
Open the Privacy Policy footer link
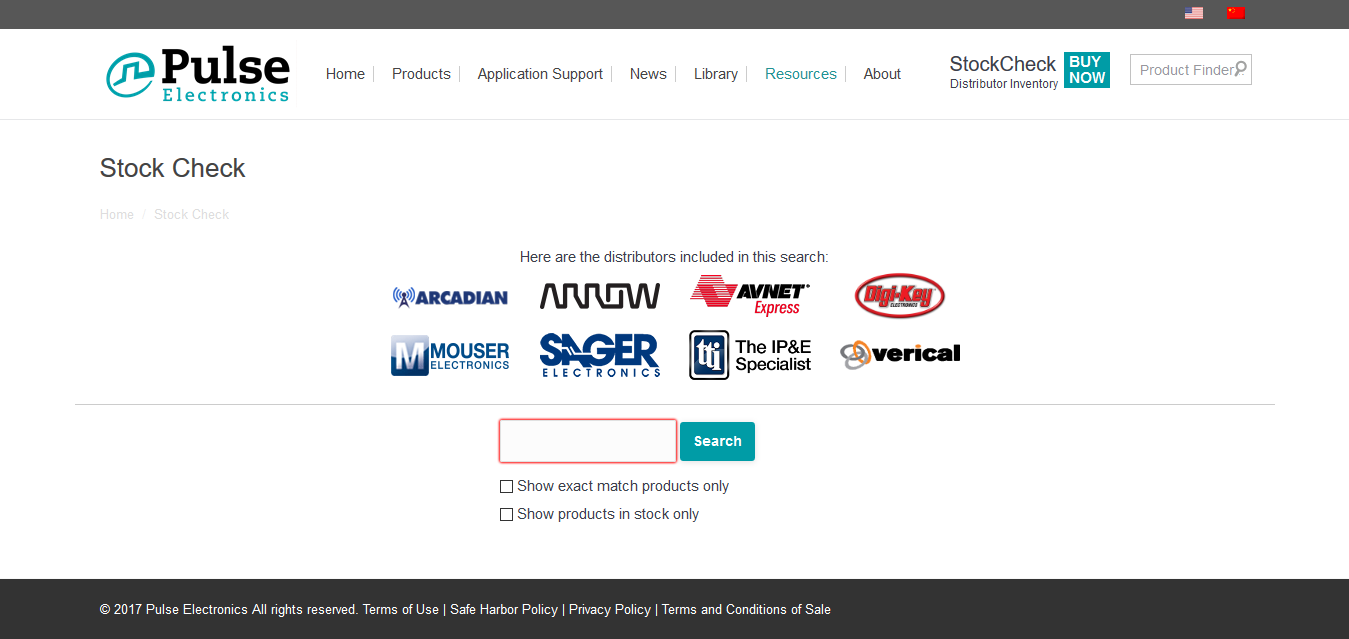[x=609, y=609]
